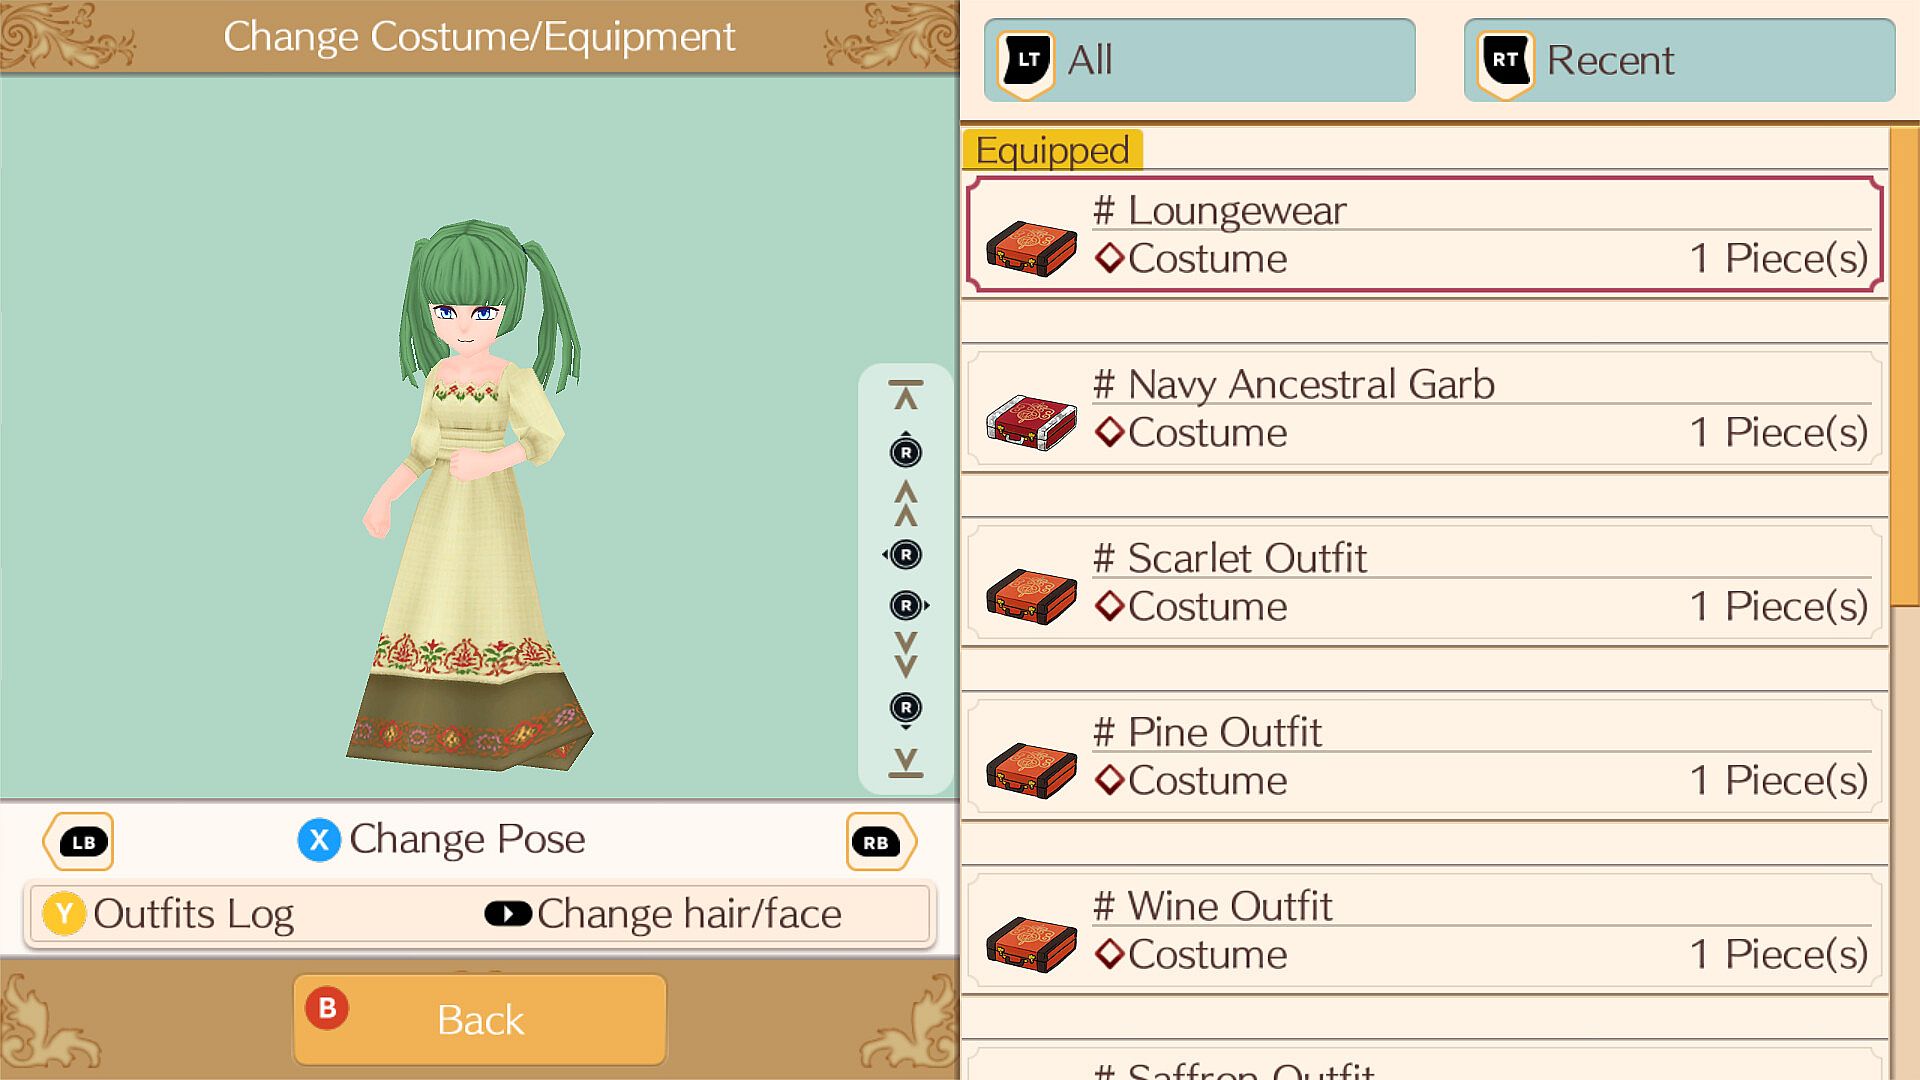Select the Pine Outfit costume
The height and width of the screenshot is (1080, 1920).
(1424, 757)
